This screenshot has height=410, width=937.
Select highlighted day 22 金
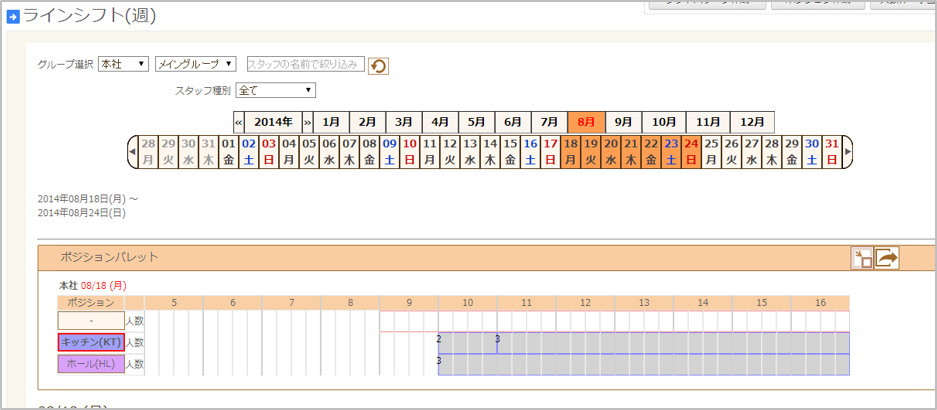651,152
